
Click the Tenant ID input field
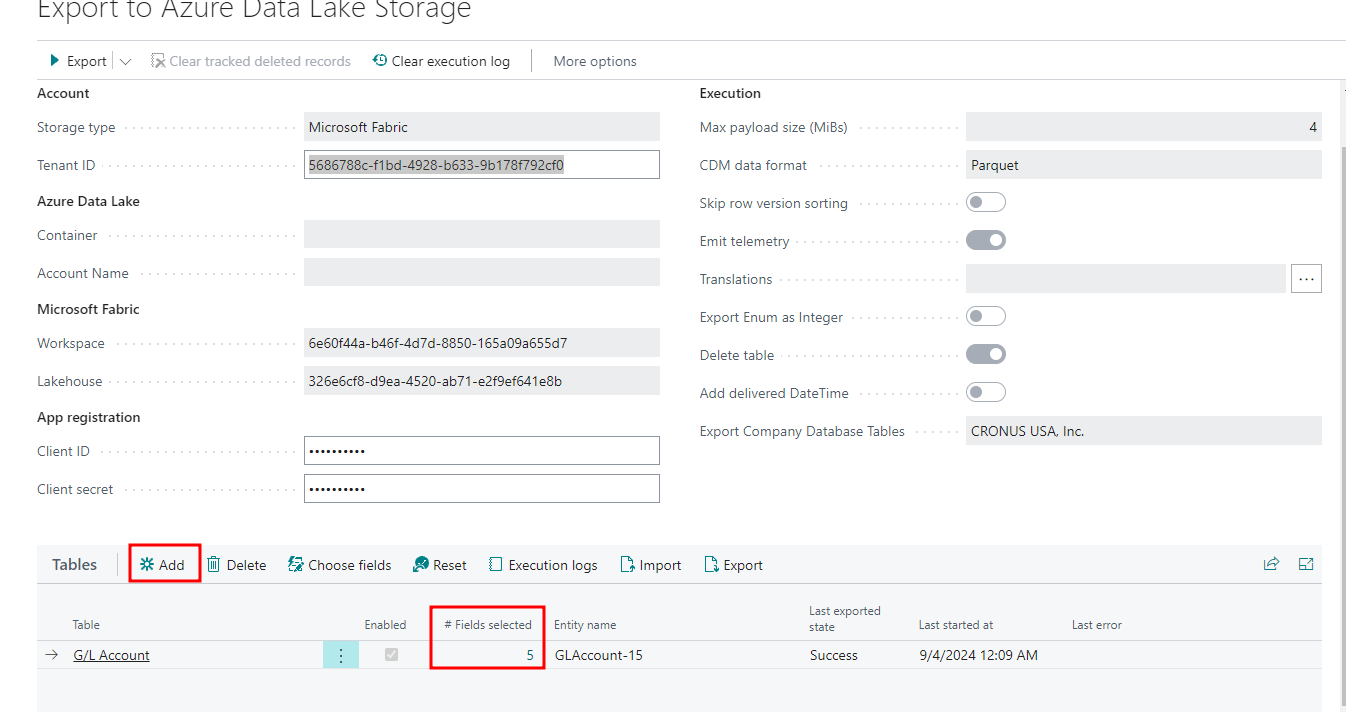tap(482, 165)
